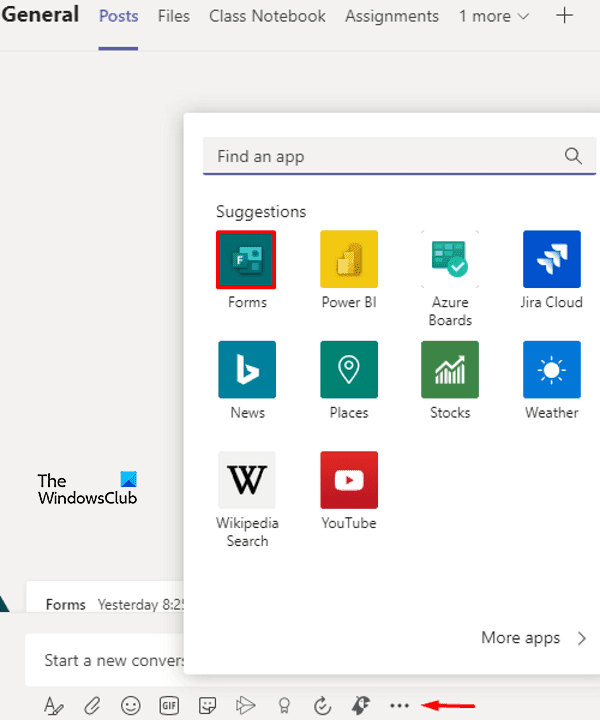The image size is (600, 720).
Task: Click the Find an app field
Action: 399,156
